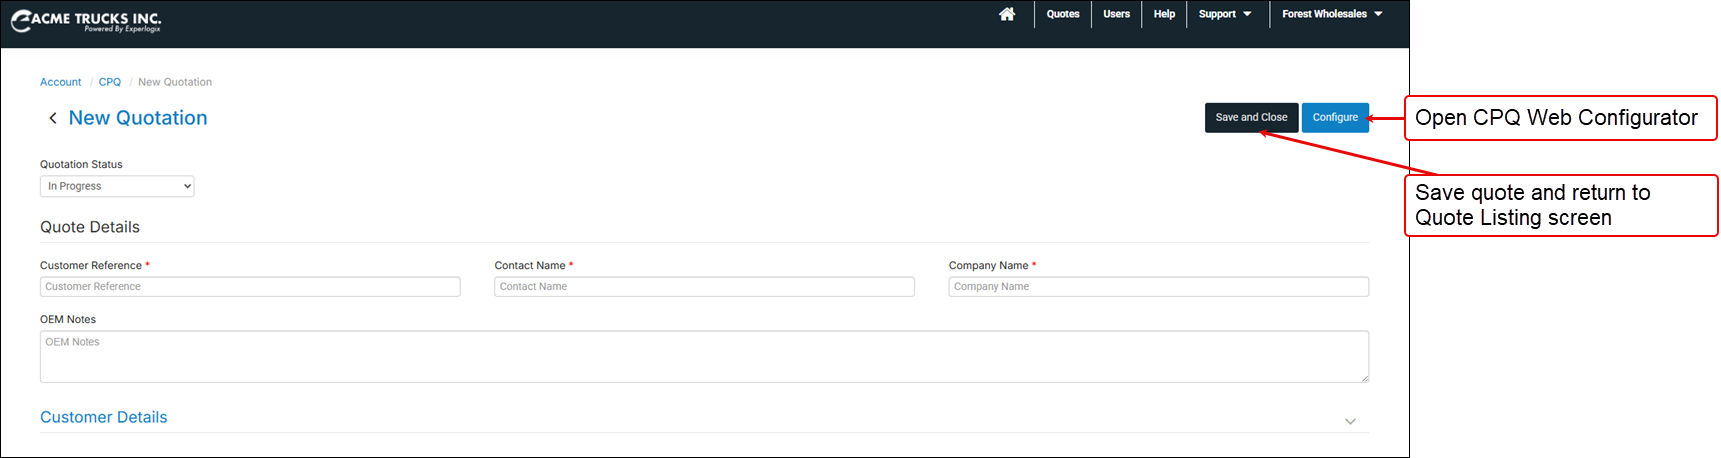
Task: Navigate to the CPQ breadcrumb link
Action: (110, 82)
